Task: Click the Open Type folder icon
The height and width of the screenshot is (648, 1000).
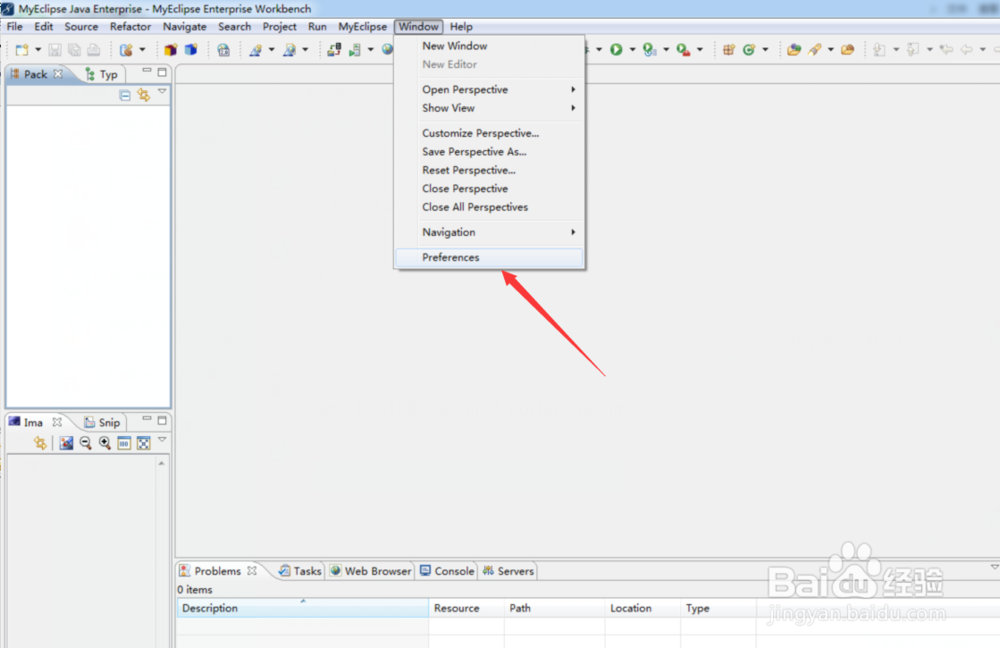Action: point(794,50)
